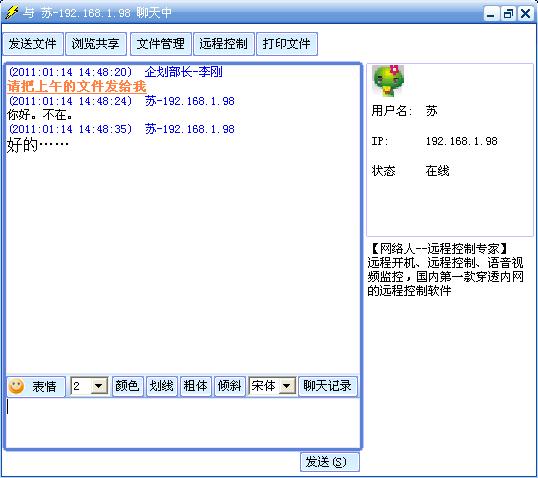Open 颜色 text color picker
Image resolution: width=538 pixels, height=478 pixels.
point(127,386)
